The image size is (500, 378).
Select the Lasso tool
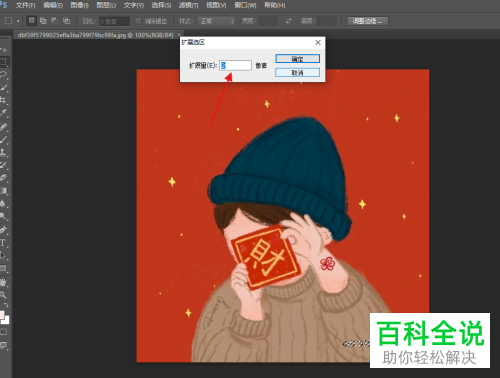coord(3,75)
